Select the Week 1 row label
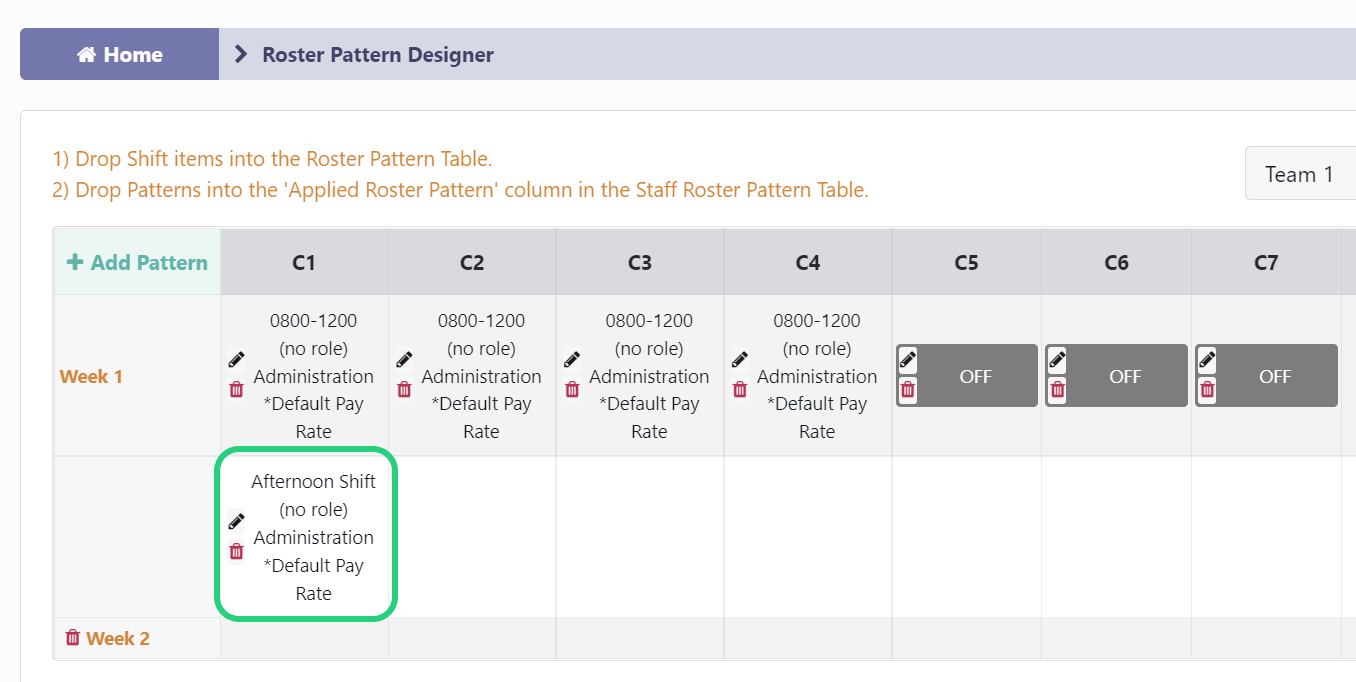 (91, 376)
